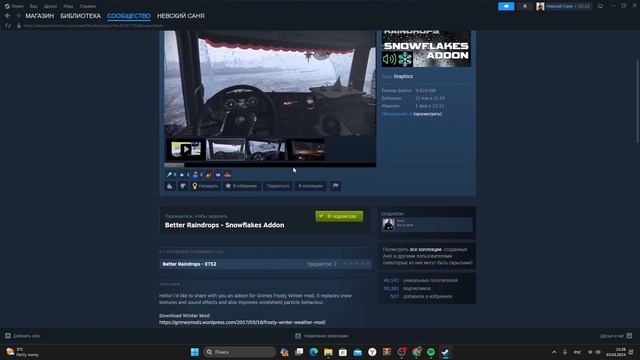
Task: Reload the page with the refresh icon
Action: coord(8,25)
